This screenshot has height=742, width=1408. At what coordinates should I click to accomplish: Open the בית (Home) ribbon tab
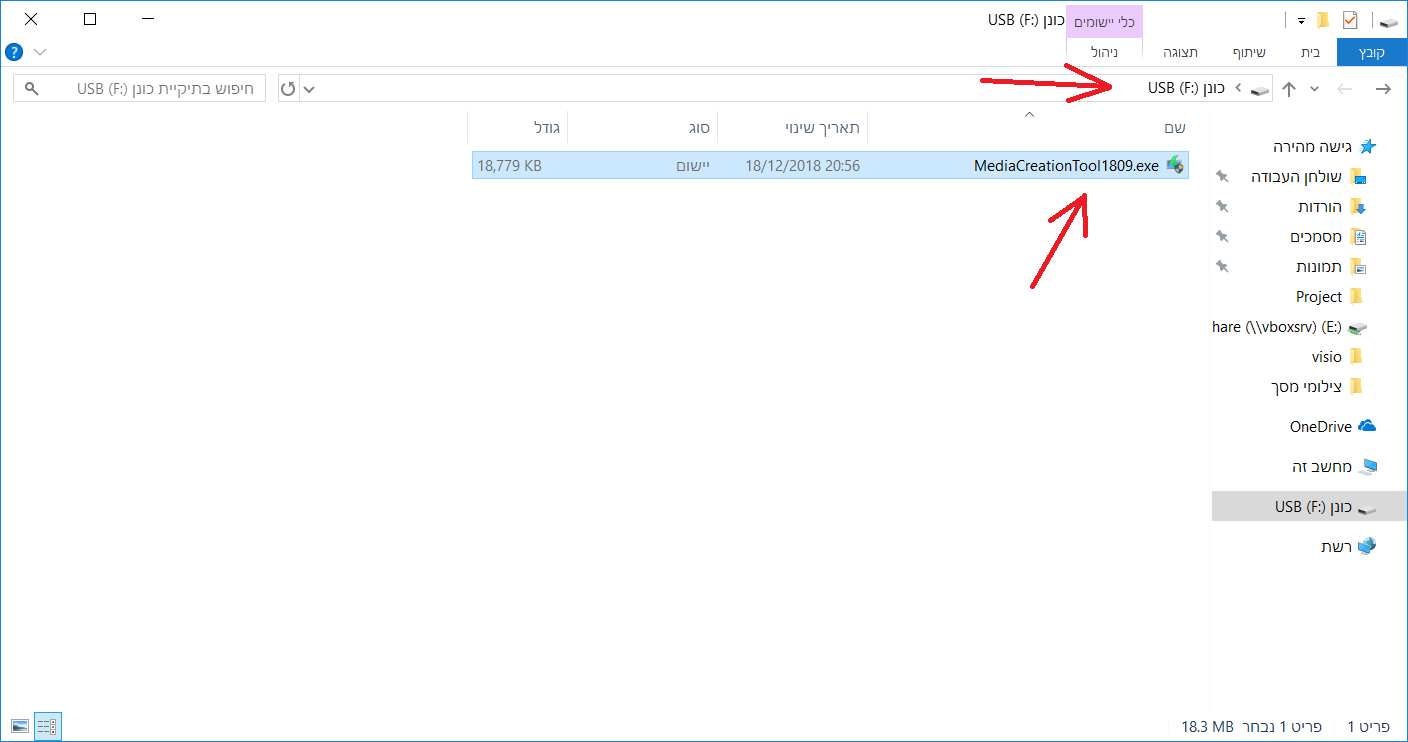point(1310,52)
